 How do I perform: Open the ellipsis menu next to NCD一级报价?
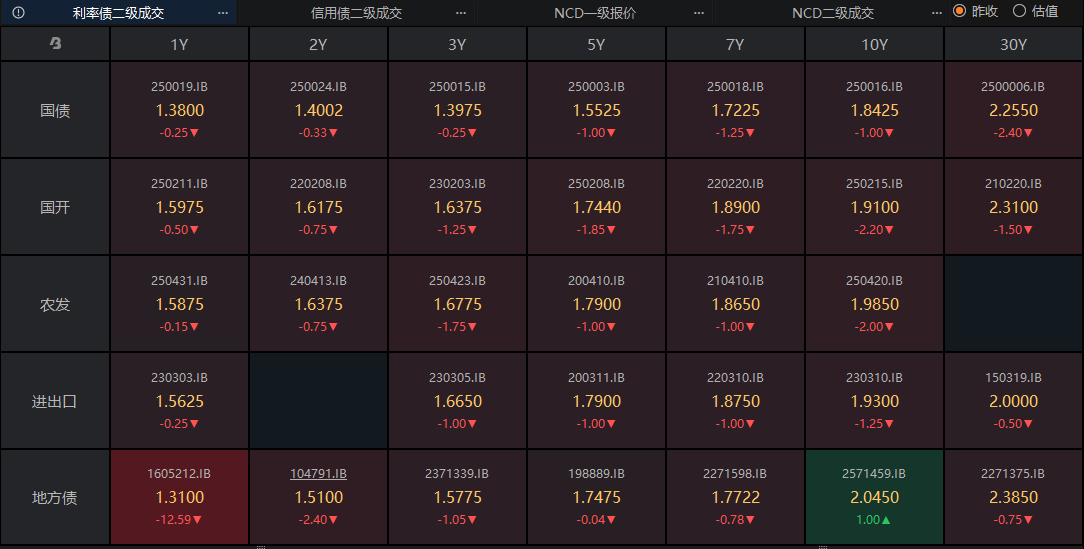698,13
